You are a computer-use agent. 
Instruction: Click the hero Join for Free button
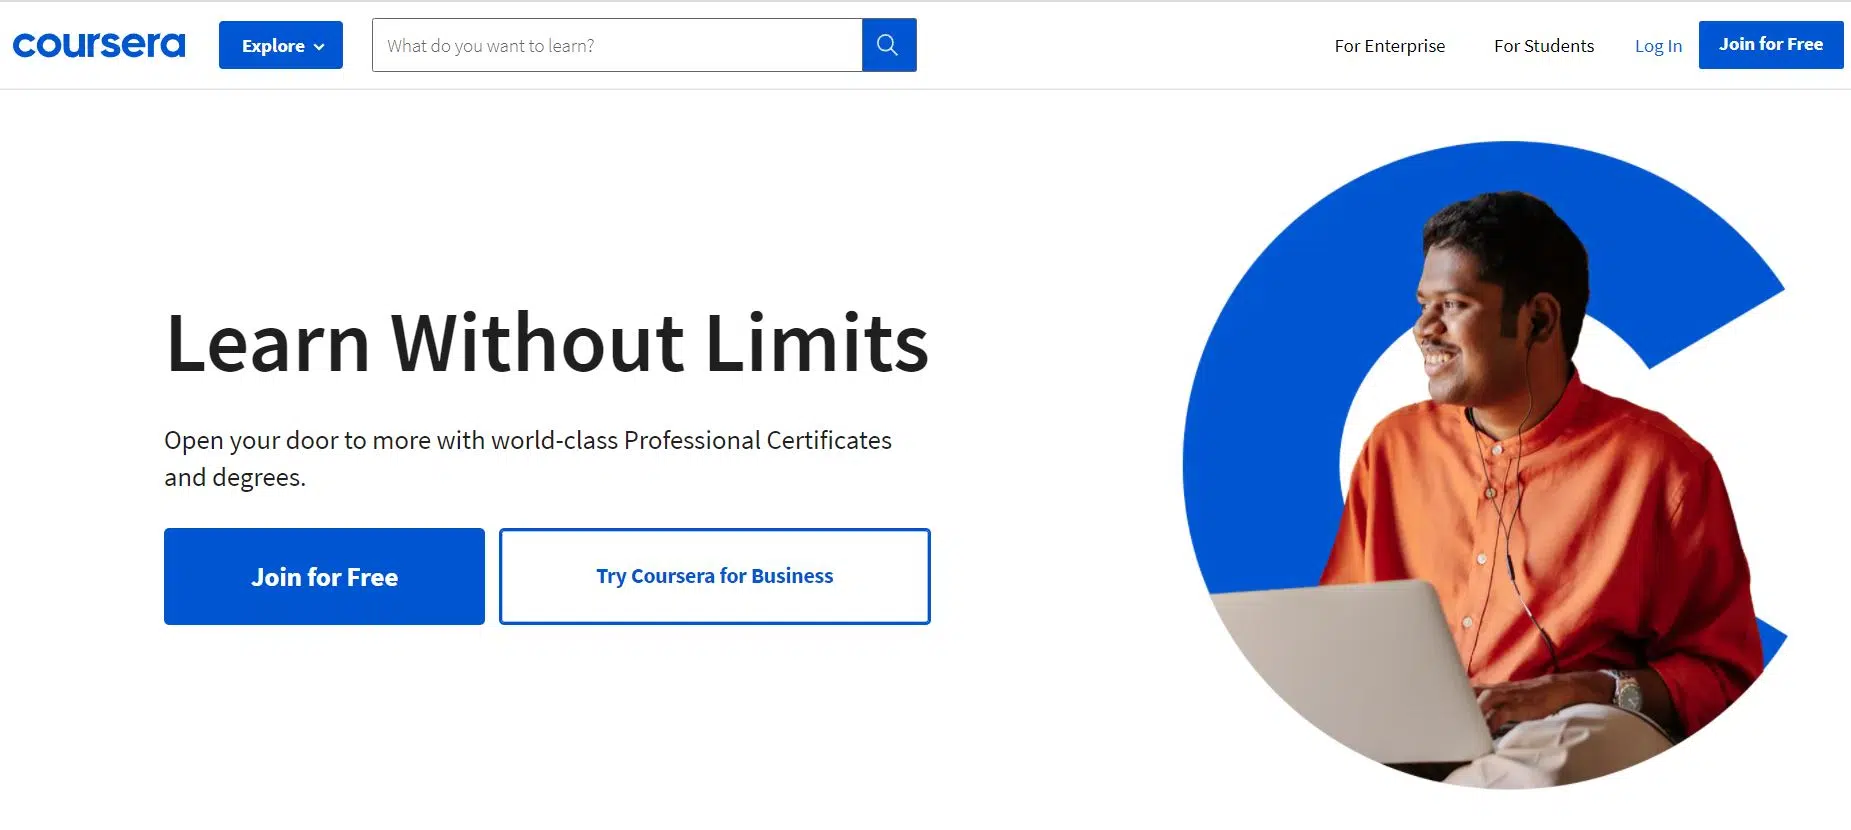click(x=324, y=576)
